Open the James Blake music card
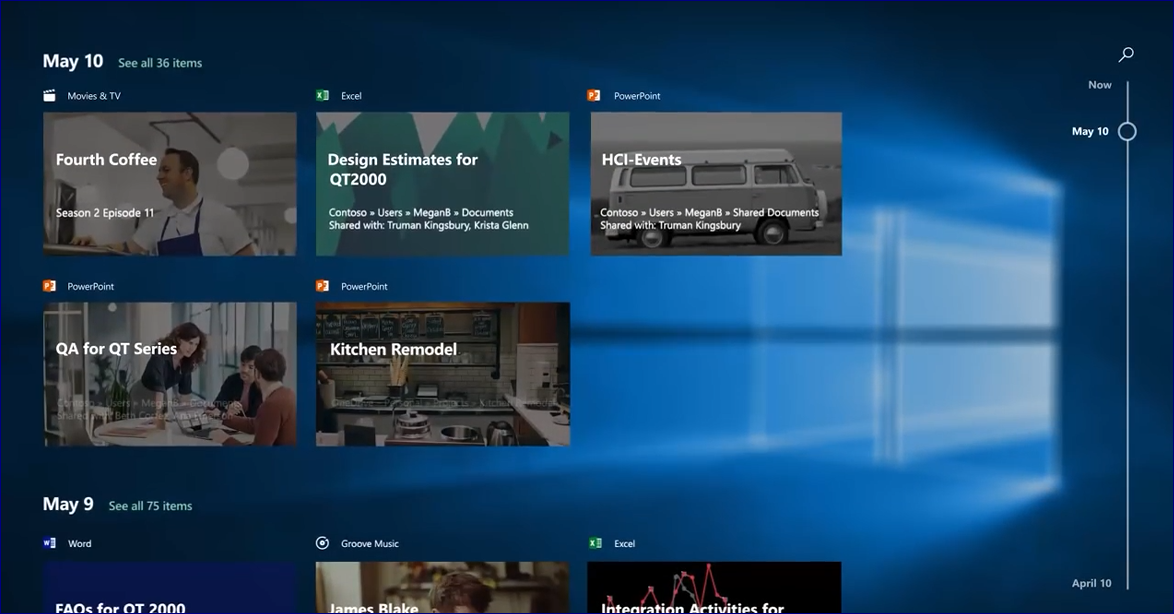1174x614 pixels. (442, 590)
